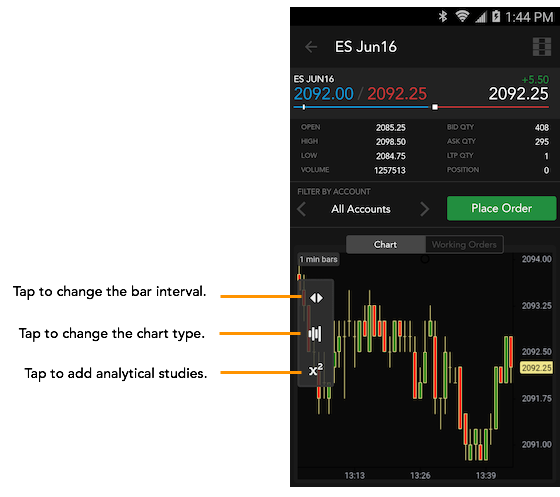
Task: Switch to the Chart tab
Action: (x=386, y=245)
